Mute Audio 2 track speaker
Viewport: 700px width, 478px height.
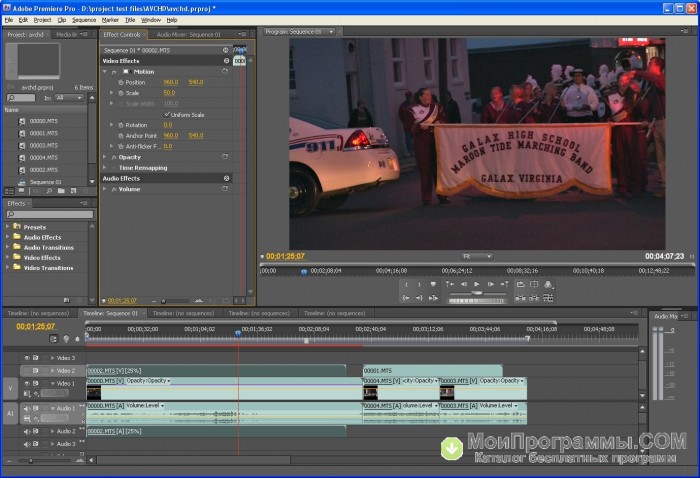tap(27, 432)
